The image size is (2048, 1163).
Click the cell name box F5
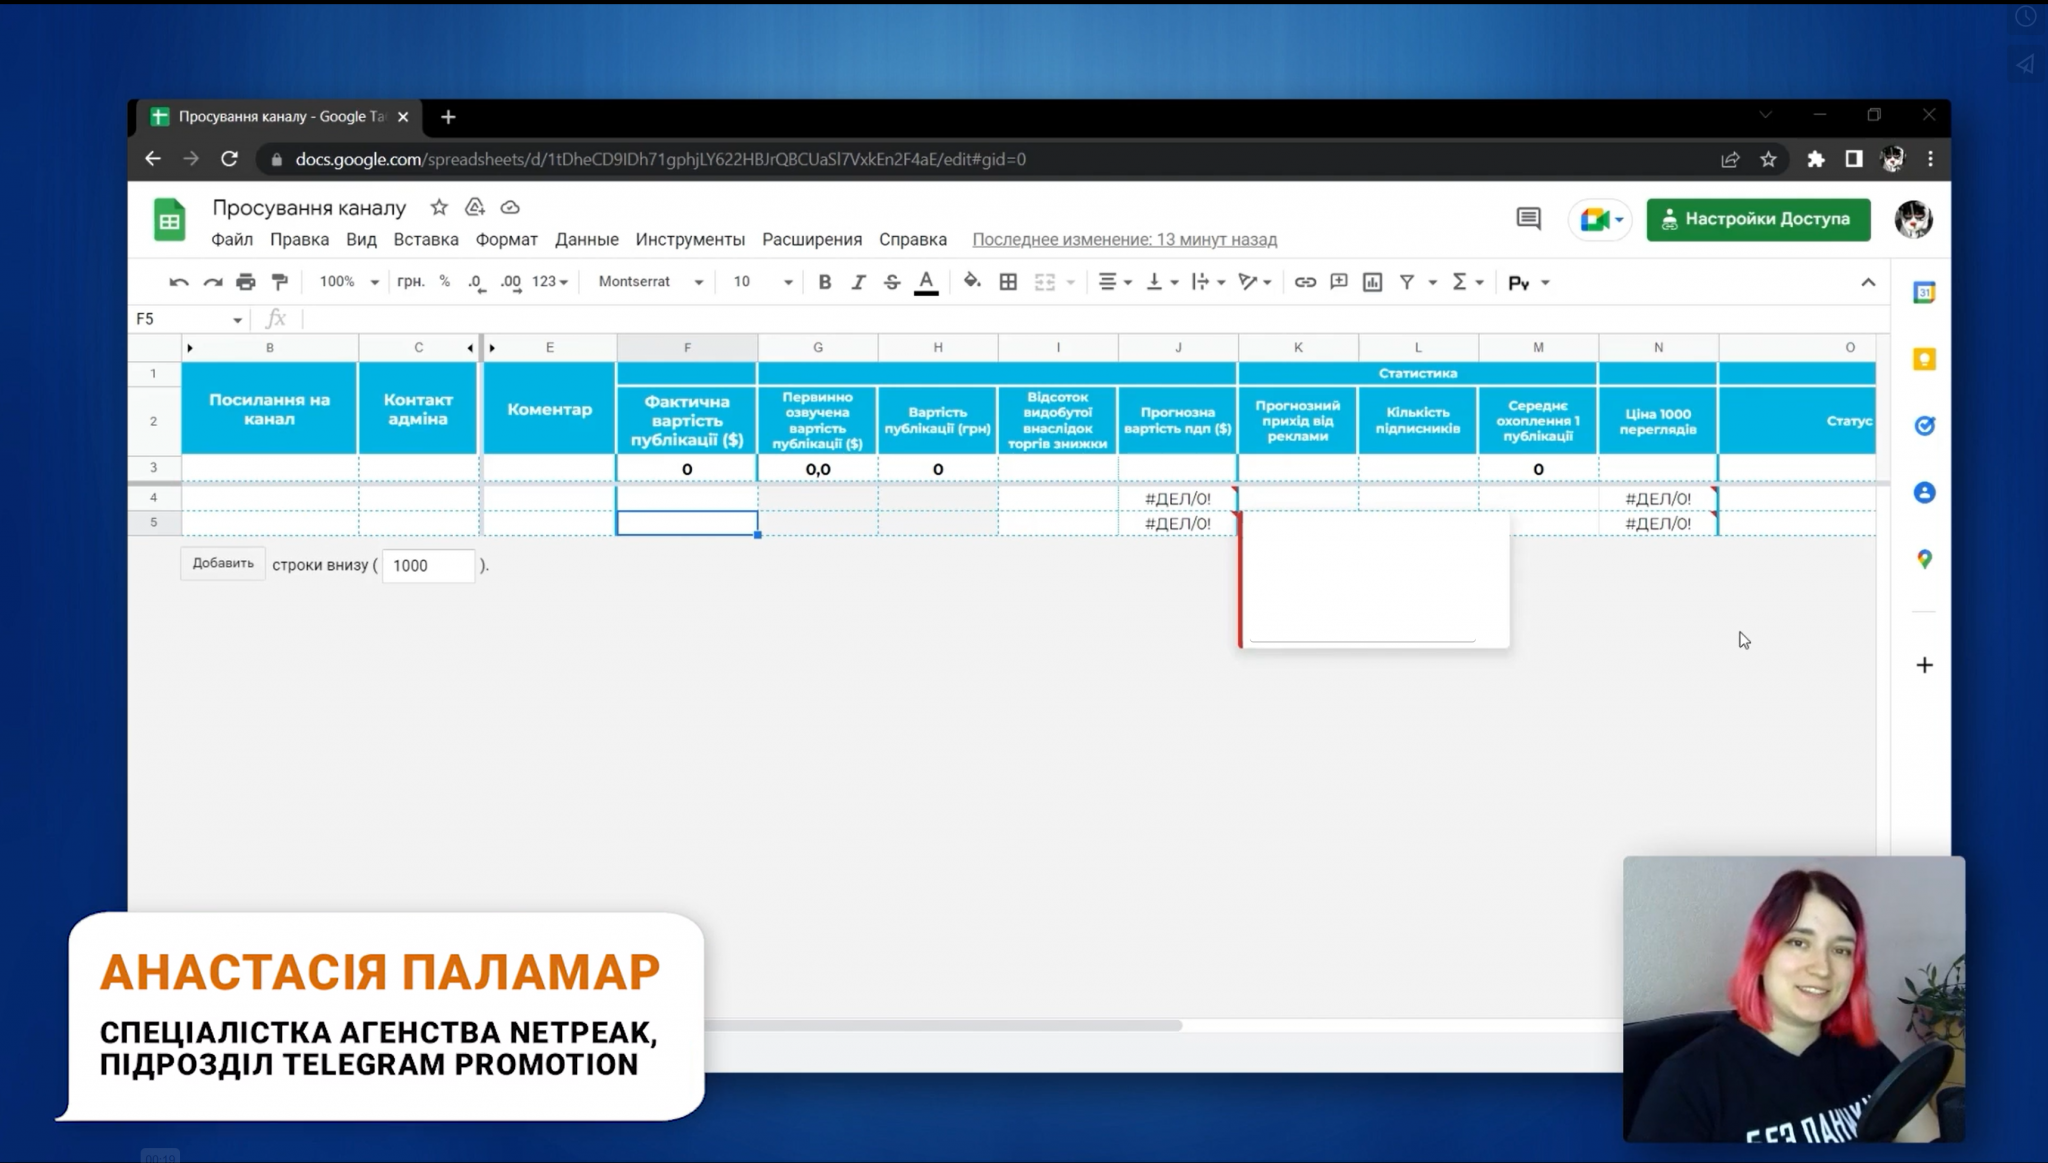[x=188, y=319]
